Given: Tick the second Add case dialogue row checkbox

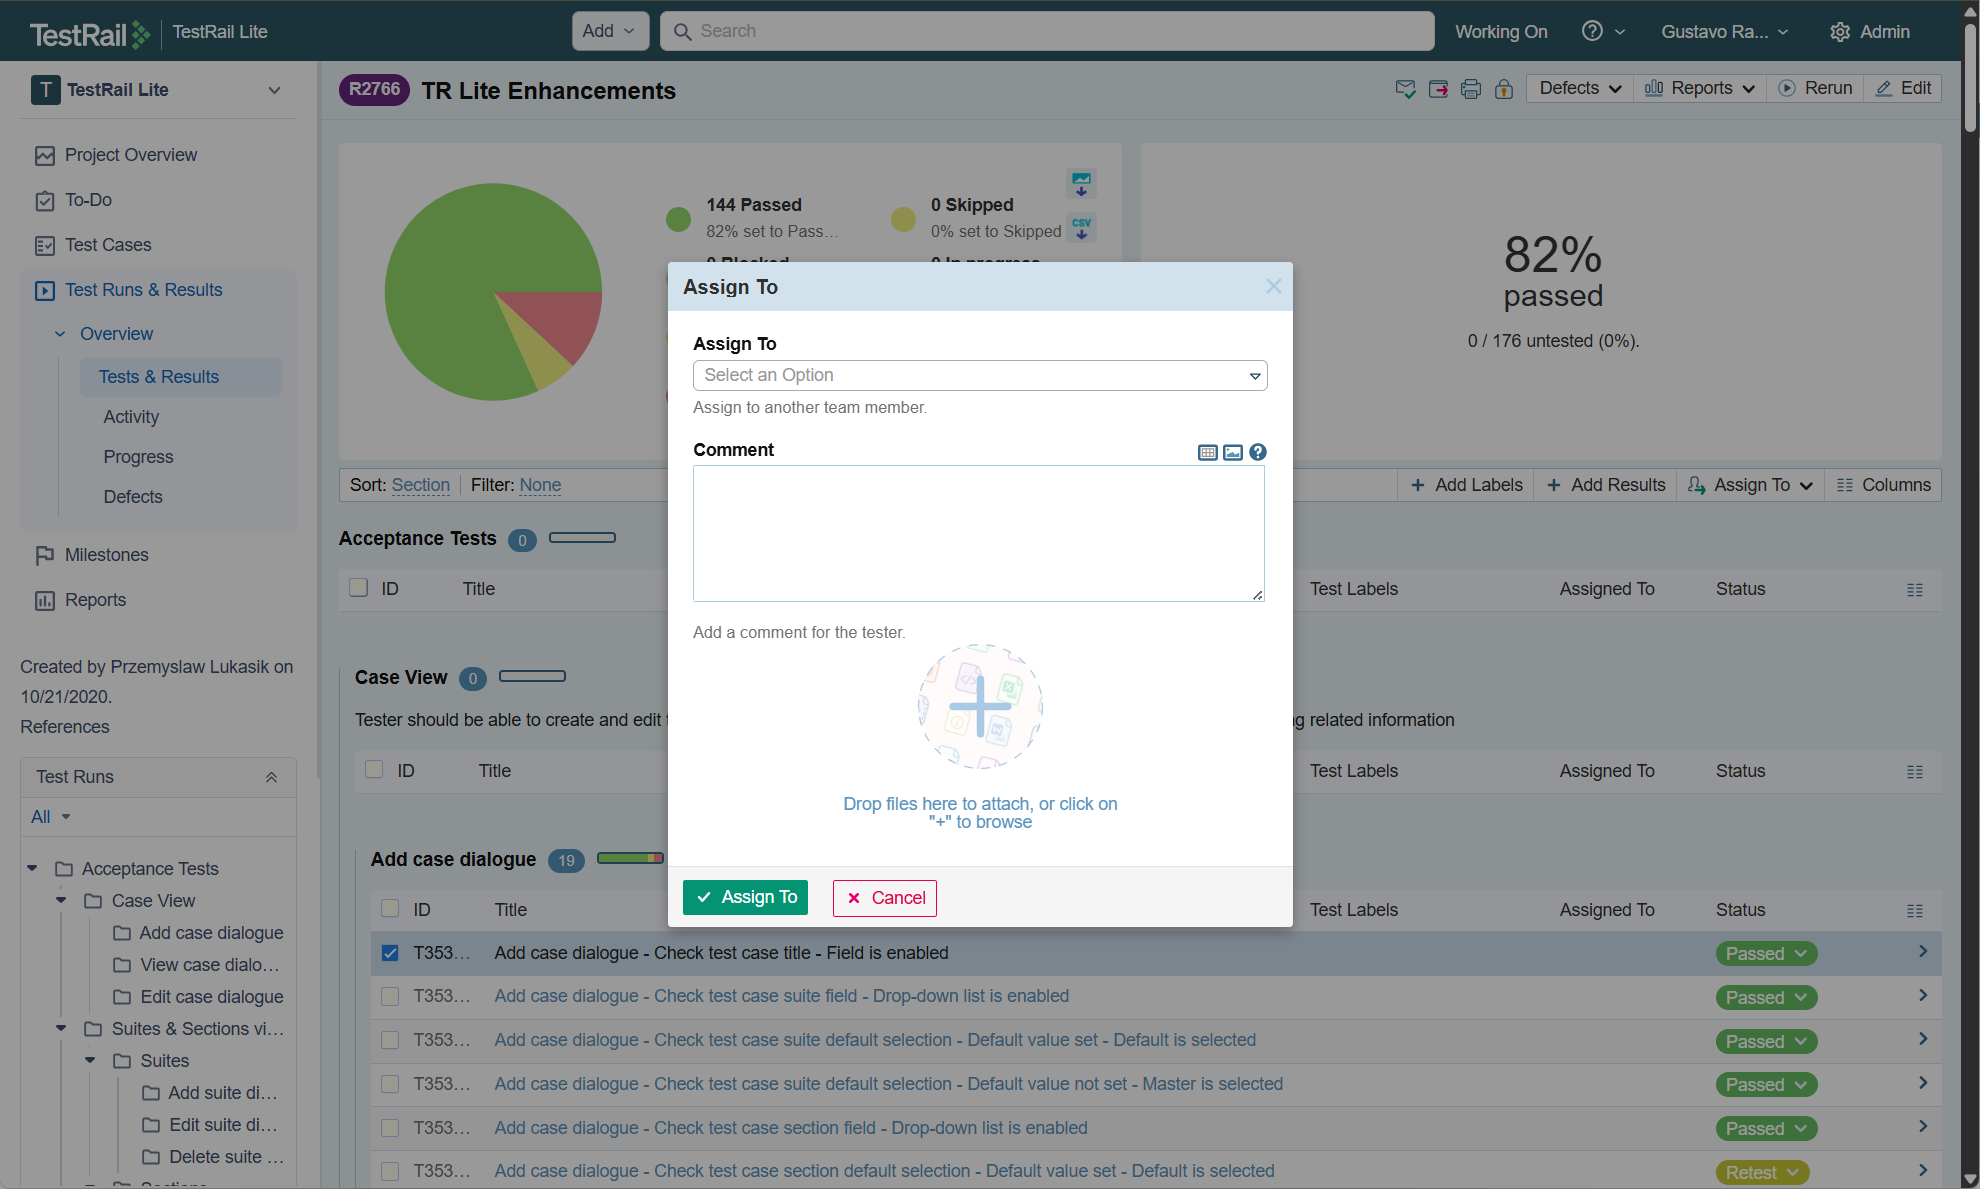Looking at the screenshot, I should click(390, 996).
